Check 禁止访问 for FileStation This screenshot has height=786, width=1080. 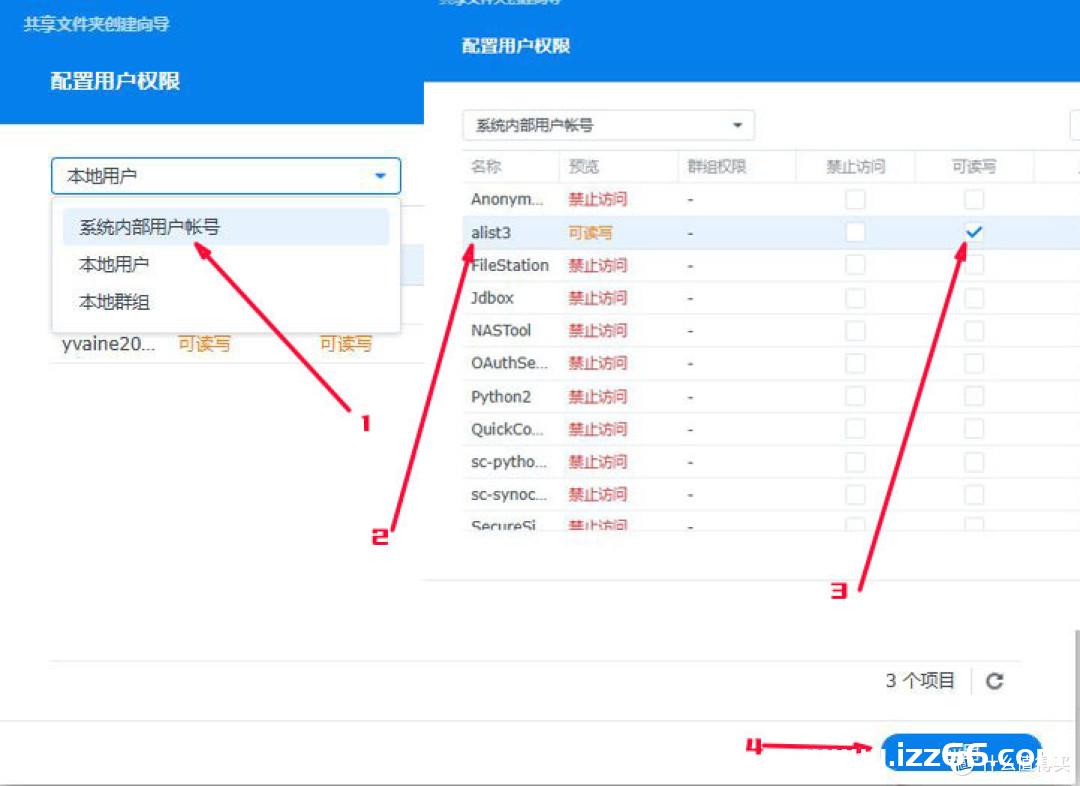tap(855, 265)
